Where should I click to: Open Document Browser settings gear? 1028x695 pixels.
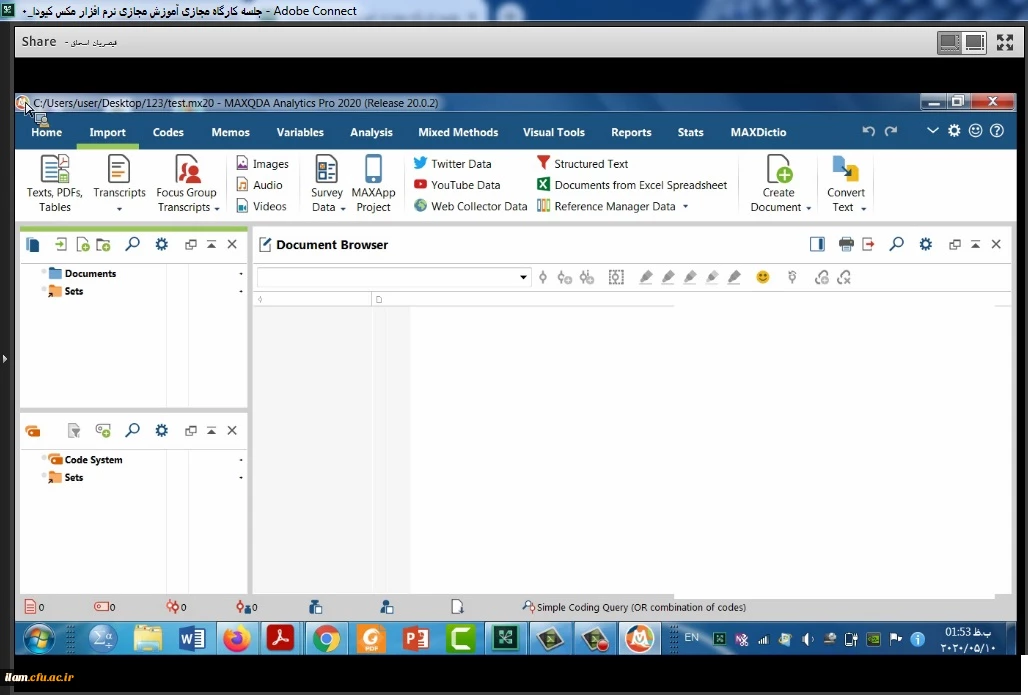pos(926,244)
